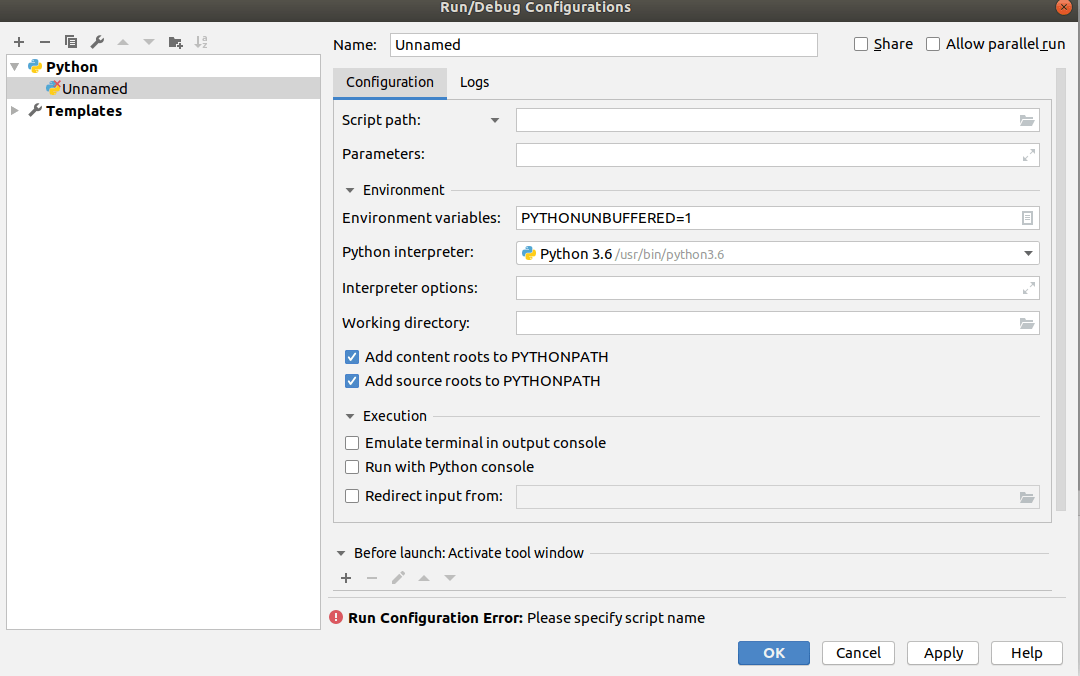Browse redirect input file folder icon
The image size is (1080, 676).
click(1027, 498)
